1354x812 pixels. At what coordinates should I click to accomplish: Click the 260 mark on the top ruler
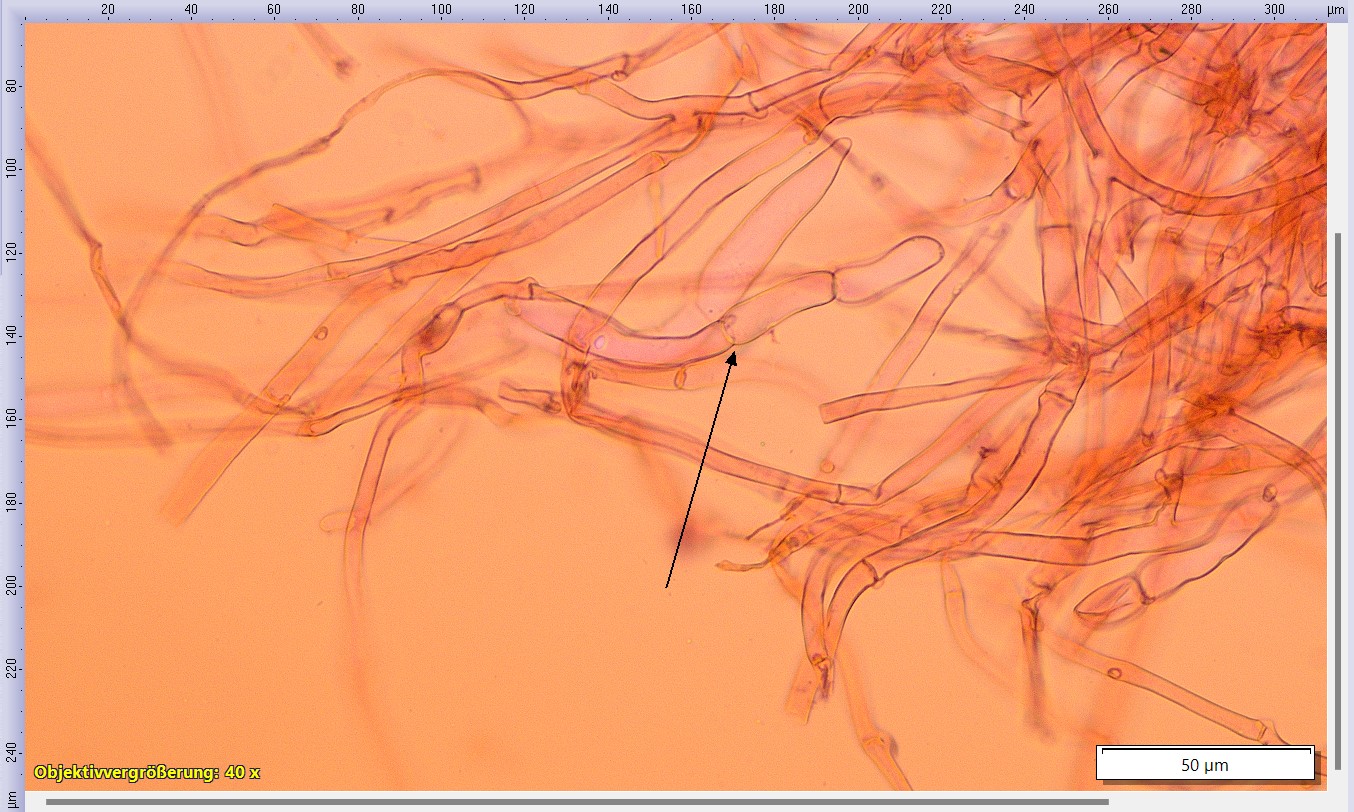tap(1108, 9)
